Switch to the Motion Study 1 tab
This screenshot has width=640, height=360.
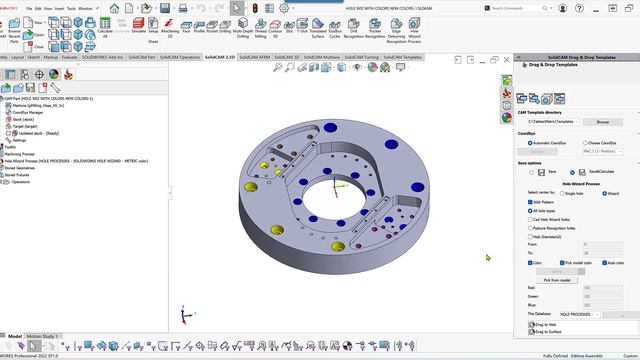click(x=42, y=336)
